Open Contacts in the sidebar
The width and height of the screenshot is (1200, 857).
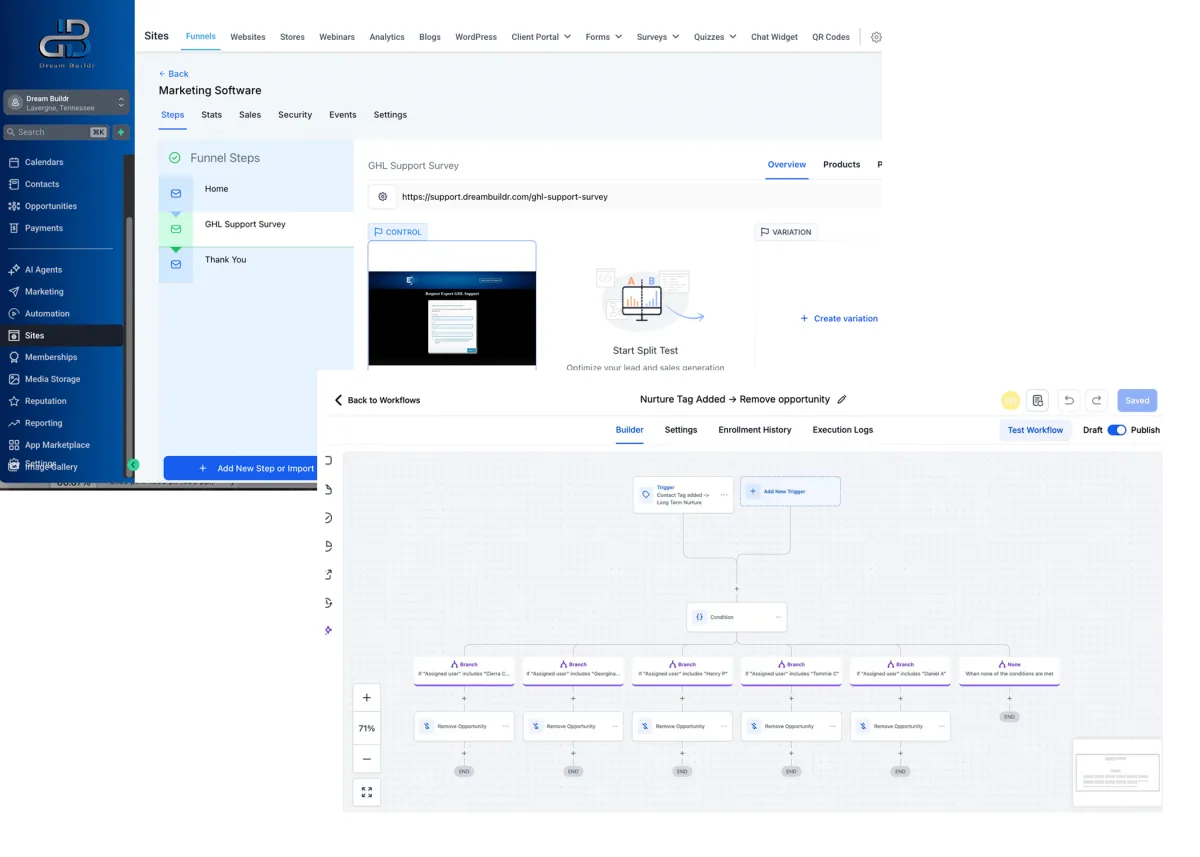coord(42,184)
